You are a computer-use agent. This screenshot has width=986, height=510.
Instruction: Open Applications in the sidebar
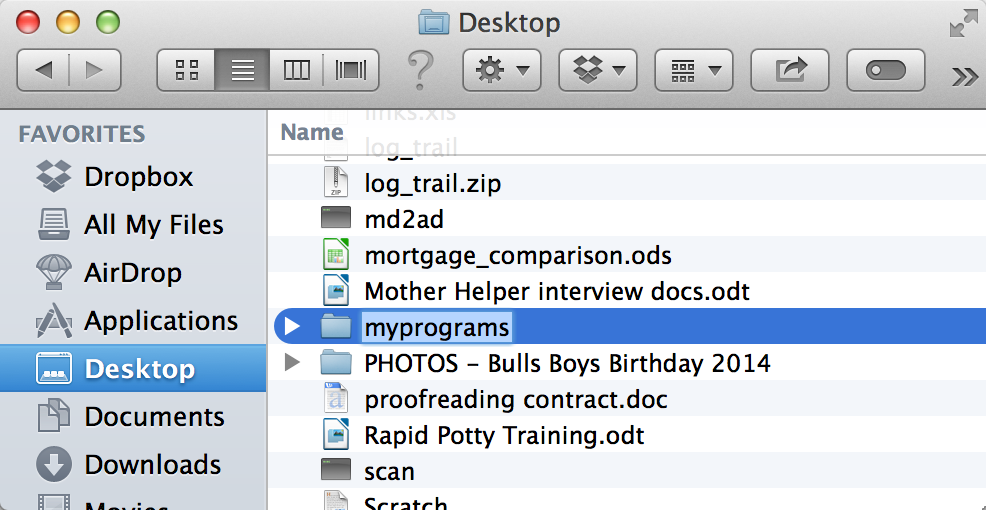click(160, 321)
